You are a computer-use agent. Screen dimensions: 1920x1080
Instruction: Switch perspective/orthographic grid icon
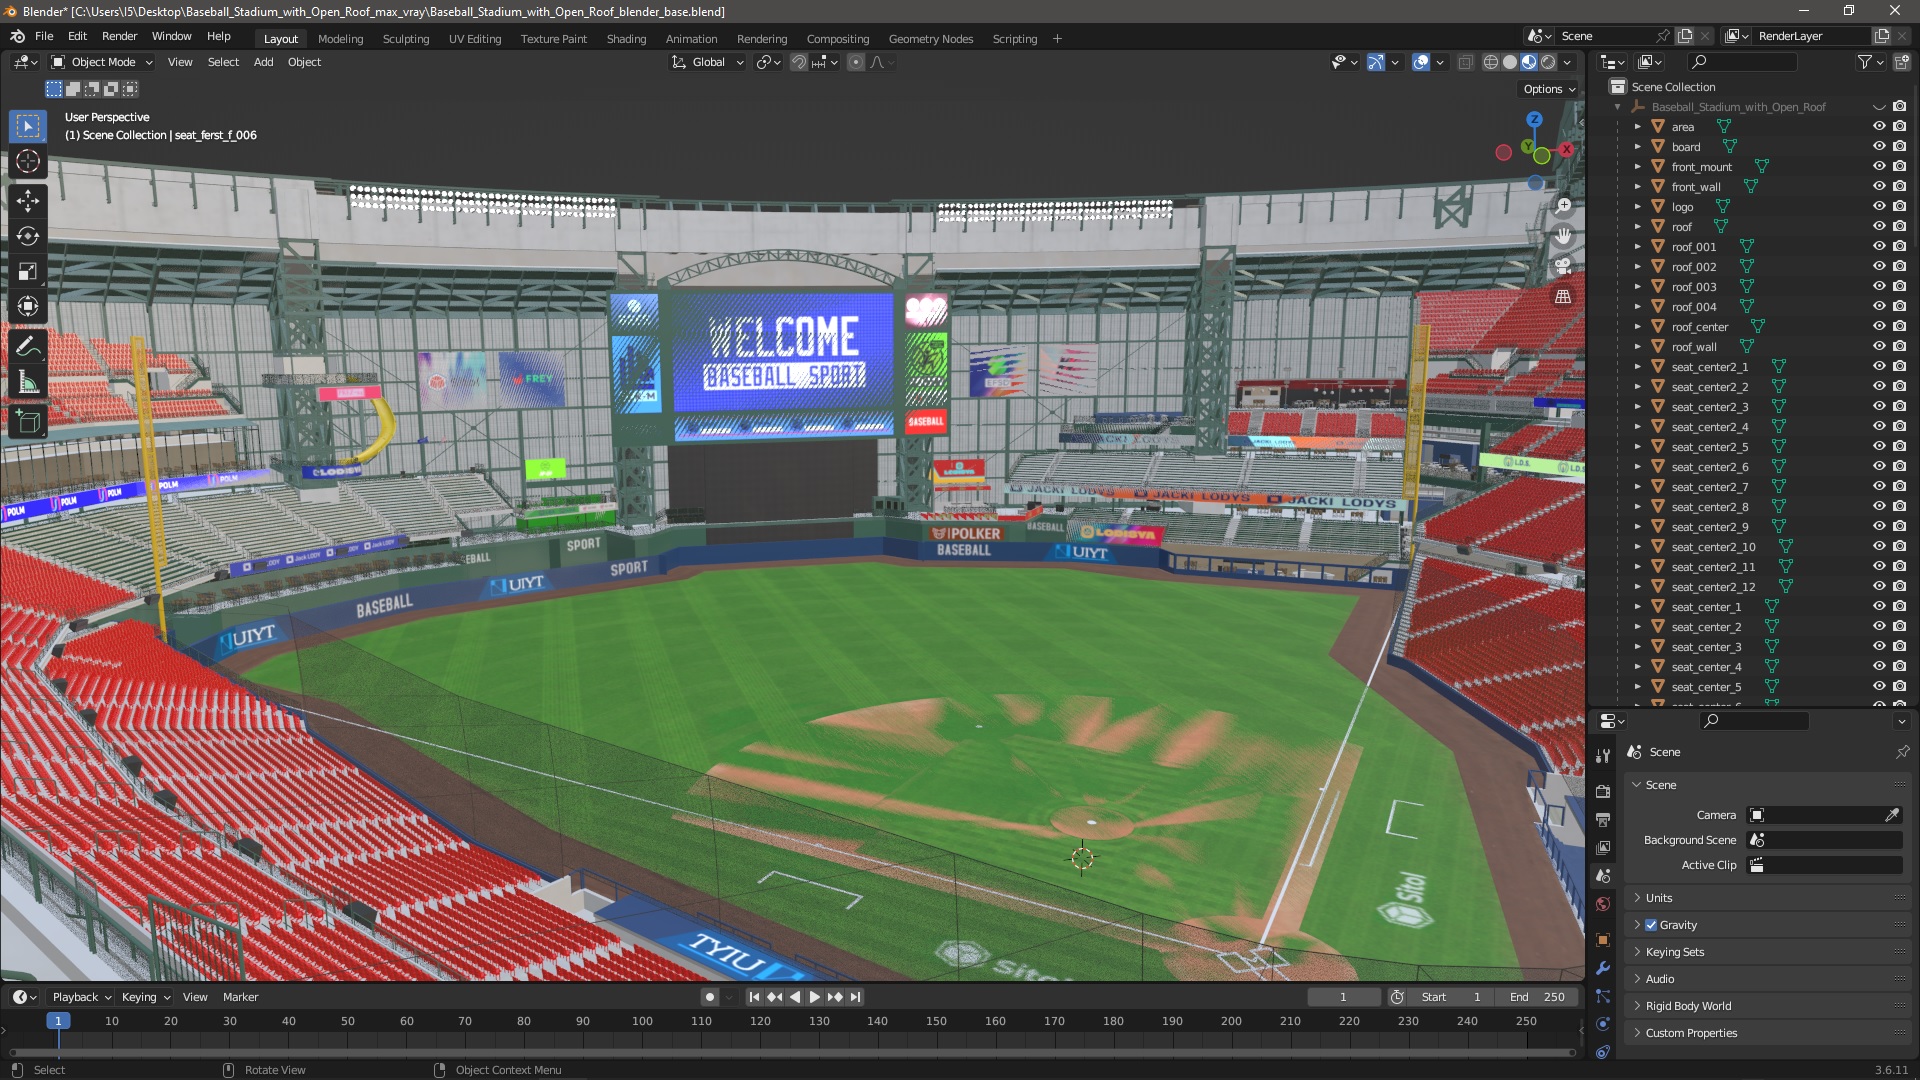1563,297
